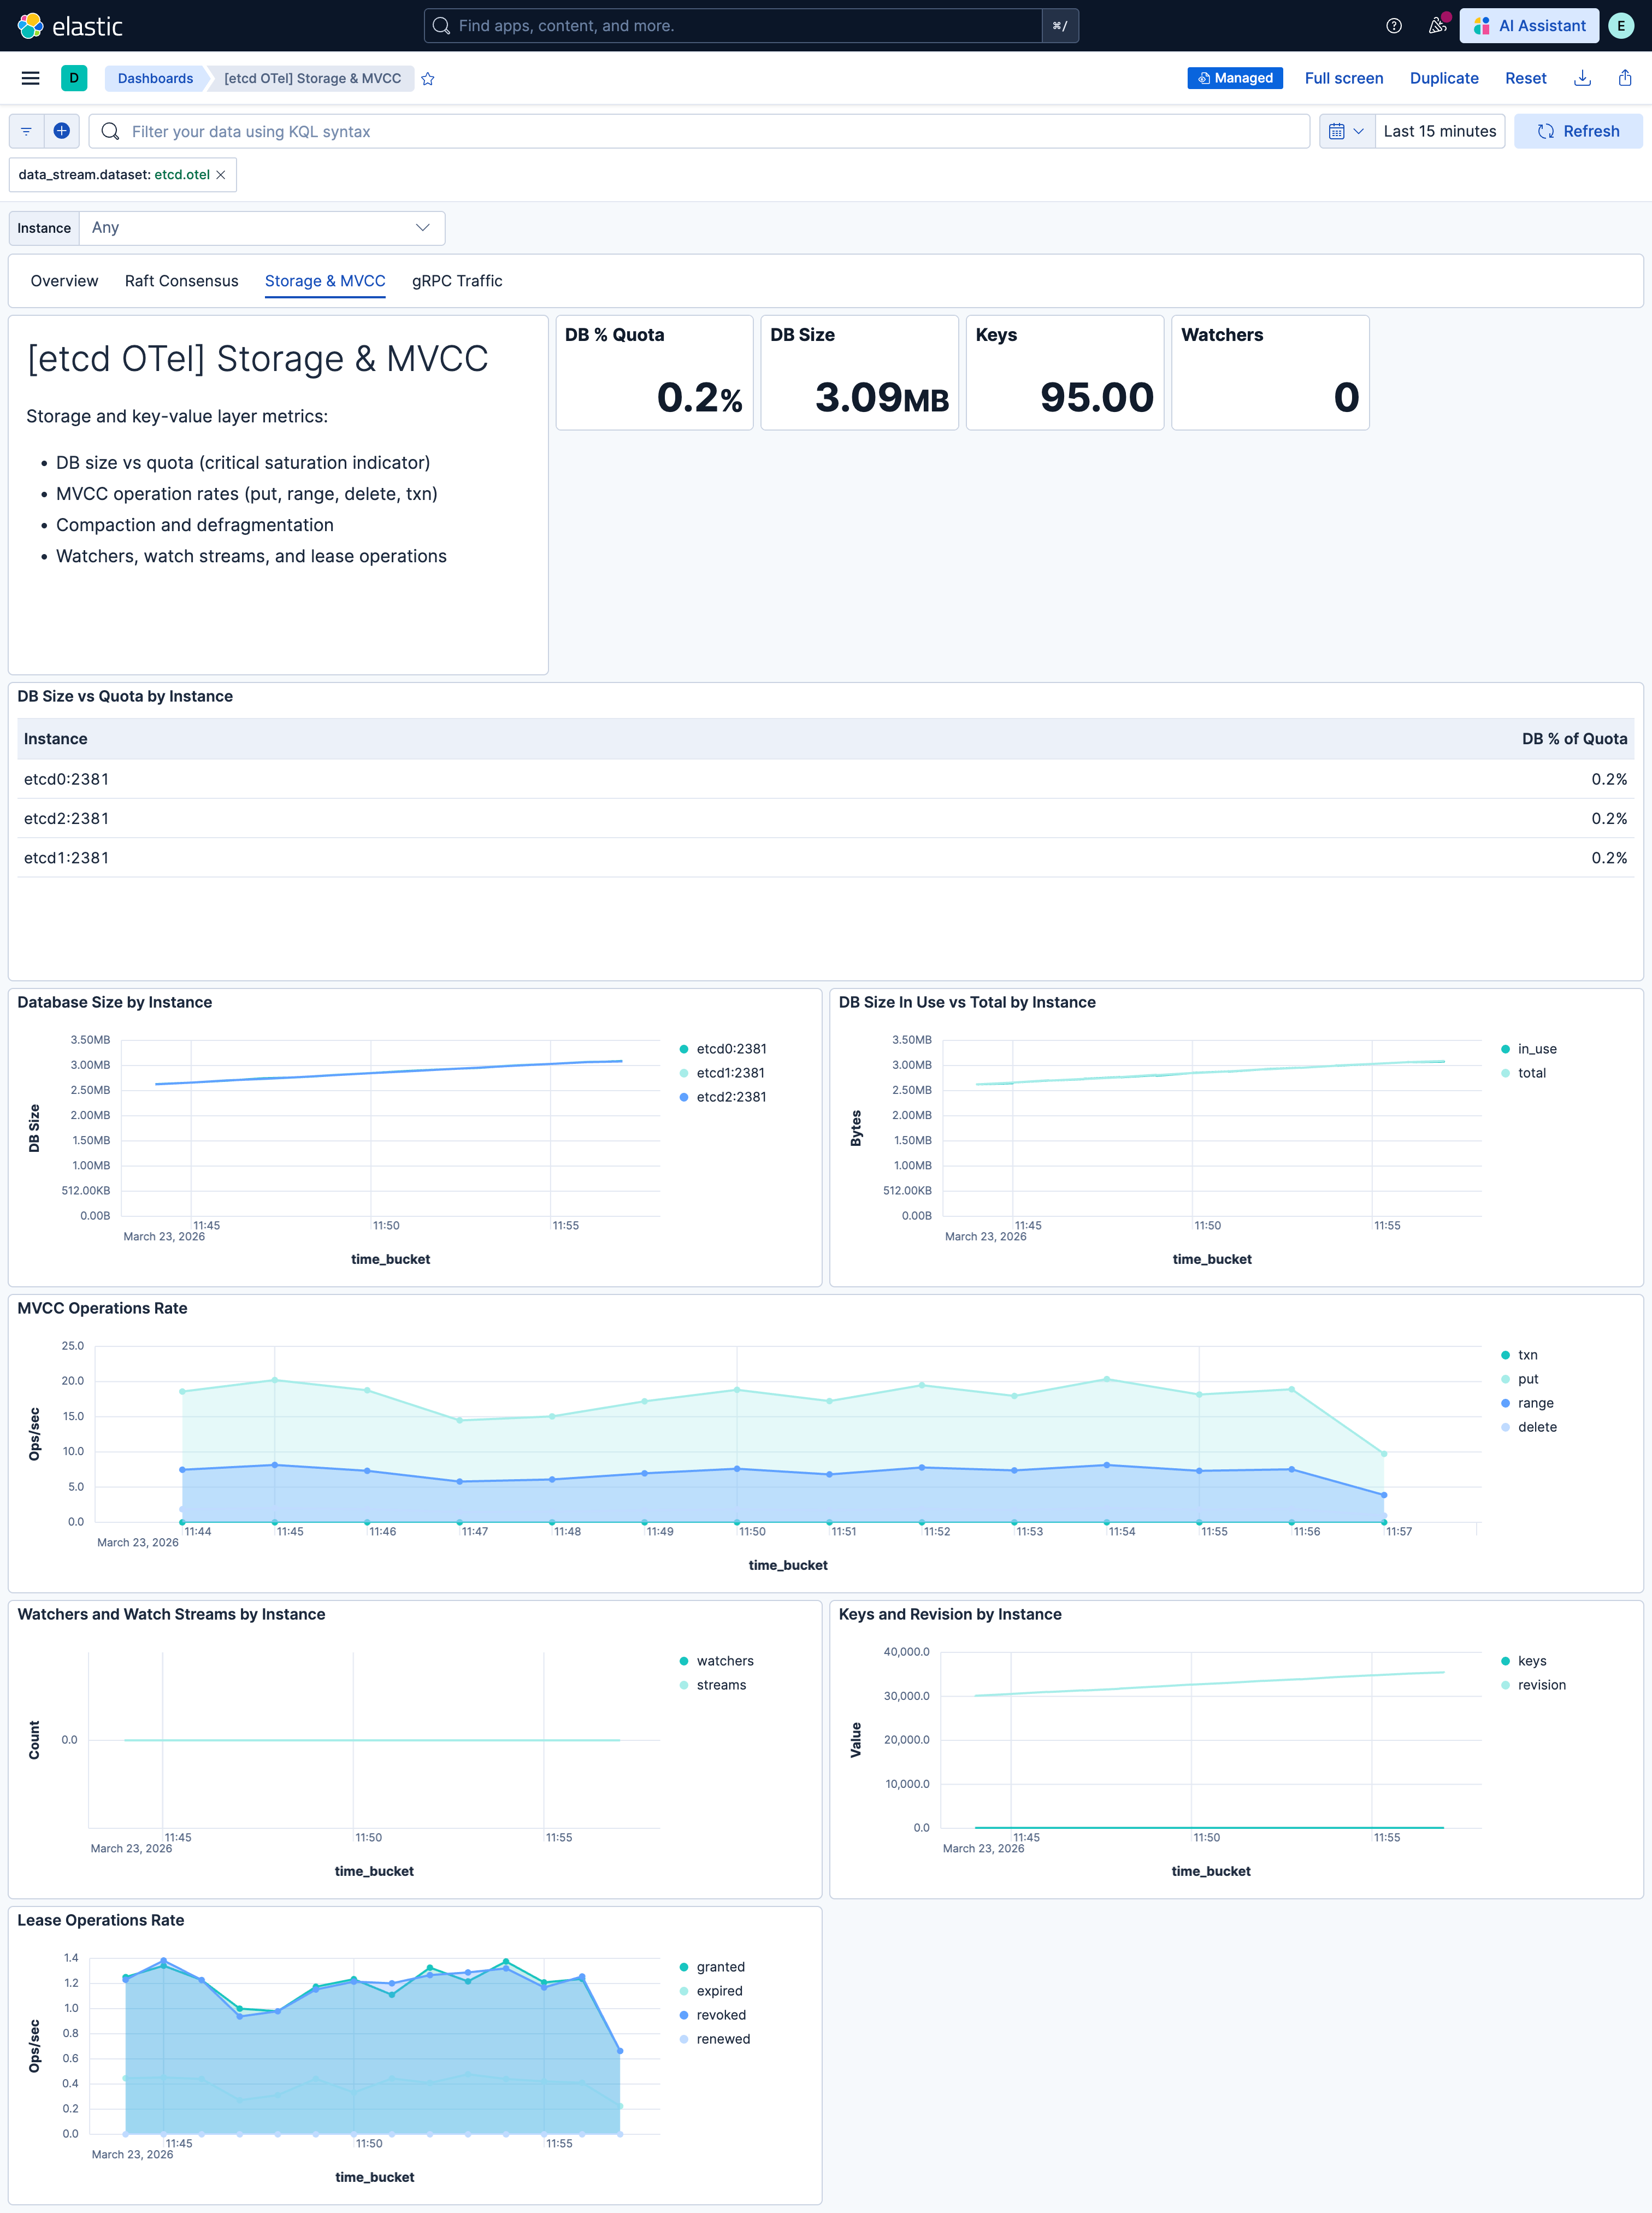The image size is (1652, 2213).
Task: Click the download dashboard icon
Action: click(x=1583, y=78)
